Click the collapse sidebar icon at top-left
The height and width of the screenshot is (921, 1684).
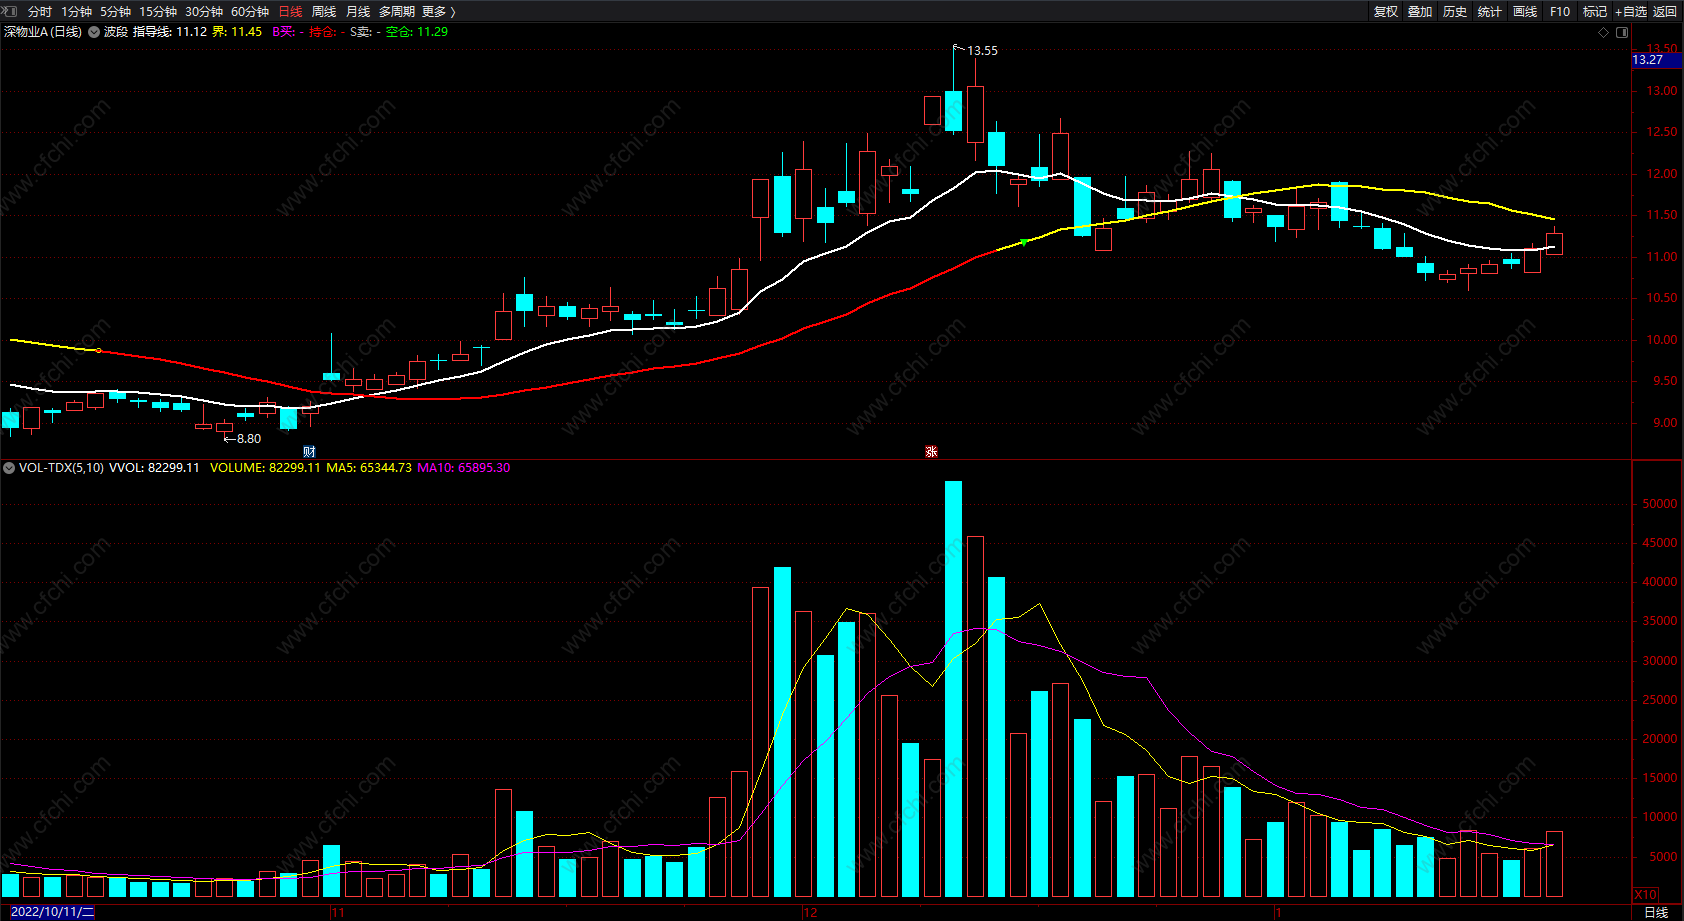pyautogui.click(x=10, y=11)
